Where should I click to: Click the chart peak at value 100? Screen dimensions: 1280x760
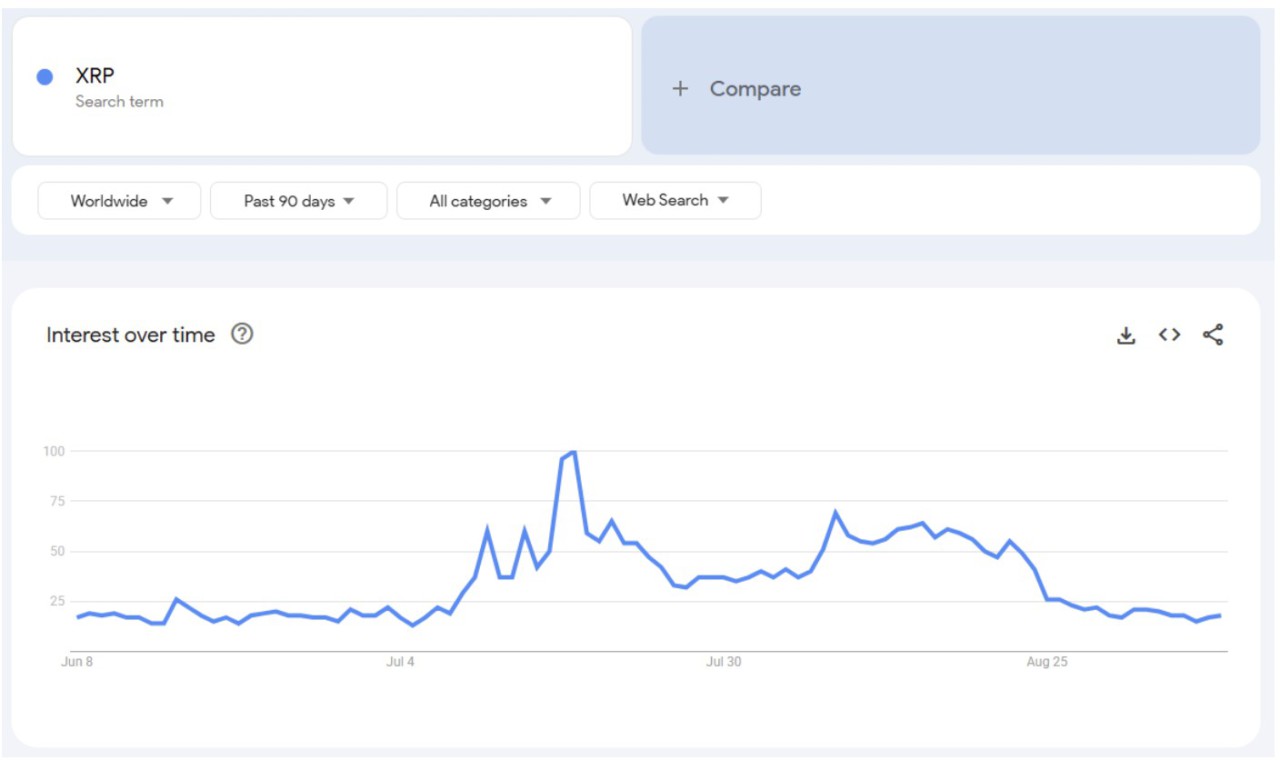[x=573, y=453]
